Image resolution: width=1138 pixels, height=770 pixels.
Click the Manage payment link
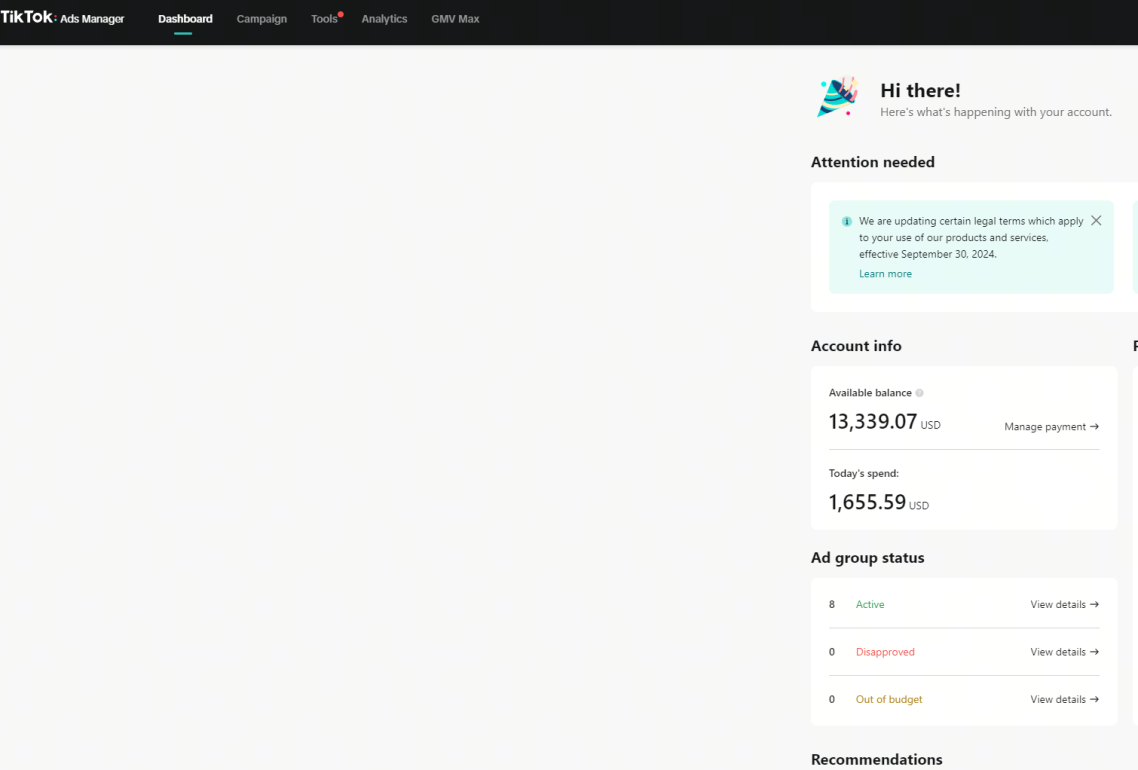[1051, 427]
